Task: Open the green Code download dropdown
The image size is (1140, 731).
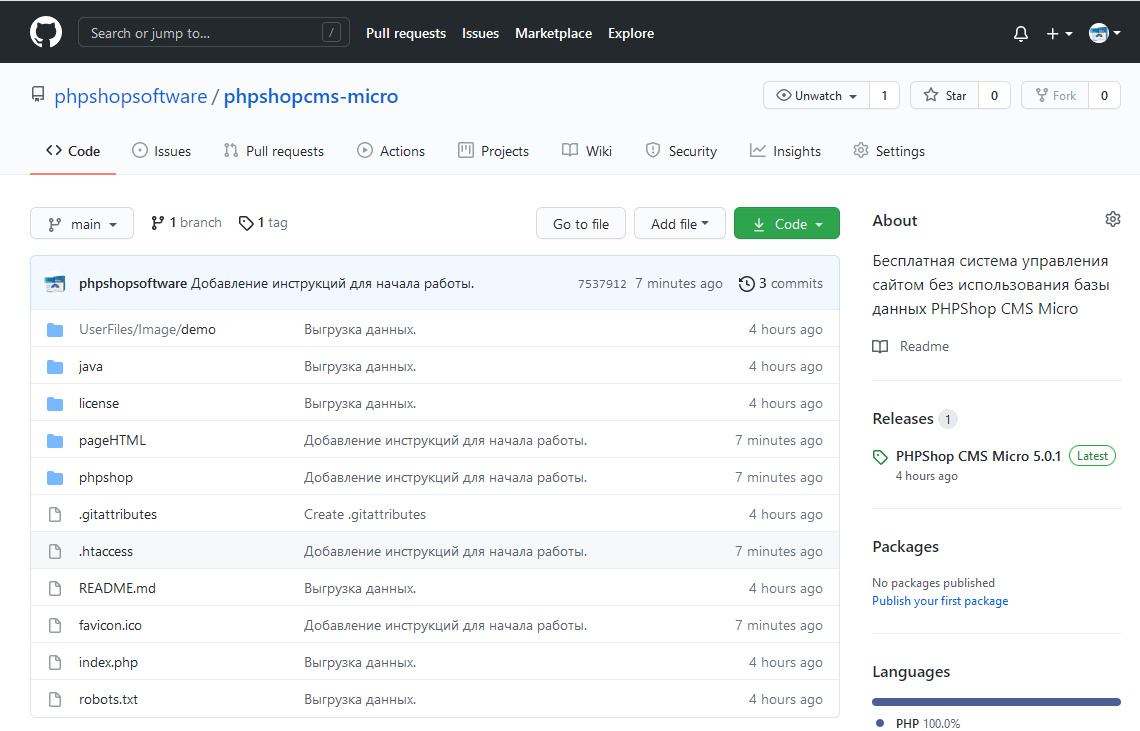Action: (x=787, y=224)
